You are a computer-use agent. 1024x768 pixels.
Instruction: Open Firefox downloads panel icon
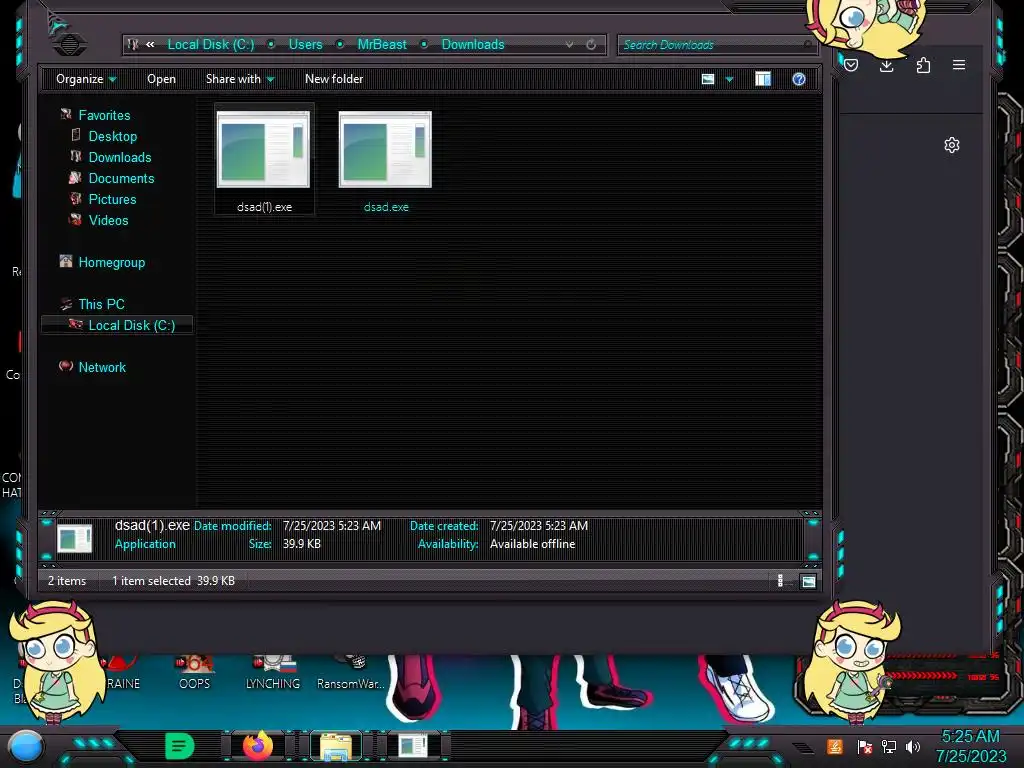(x=886, y=65)
